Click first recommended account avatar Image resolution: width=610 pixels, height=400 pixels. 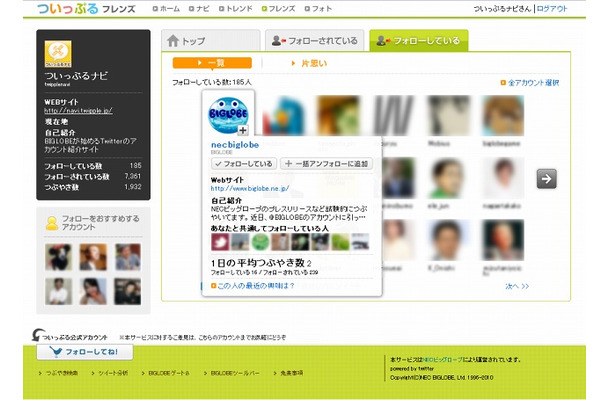coord(58,257)
